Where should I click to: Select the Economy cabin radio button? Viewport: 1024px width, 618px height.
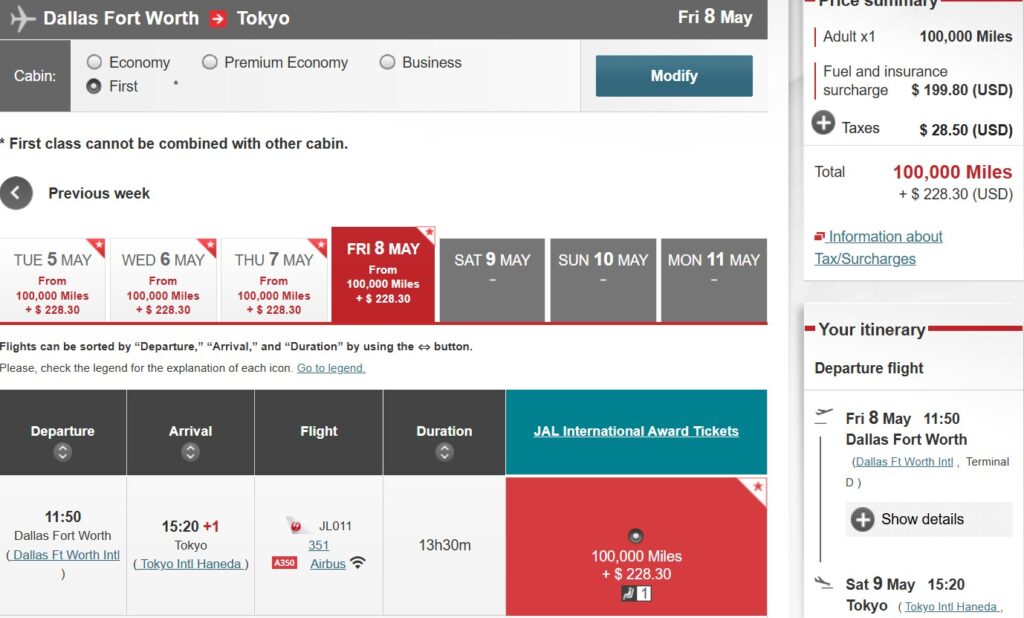pyautogui.click(x=95, y=62)
